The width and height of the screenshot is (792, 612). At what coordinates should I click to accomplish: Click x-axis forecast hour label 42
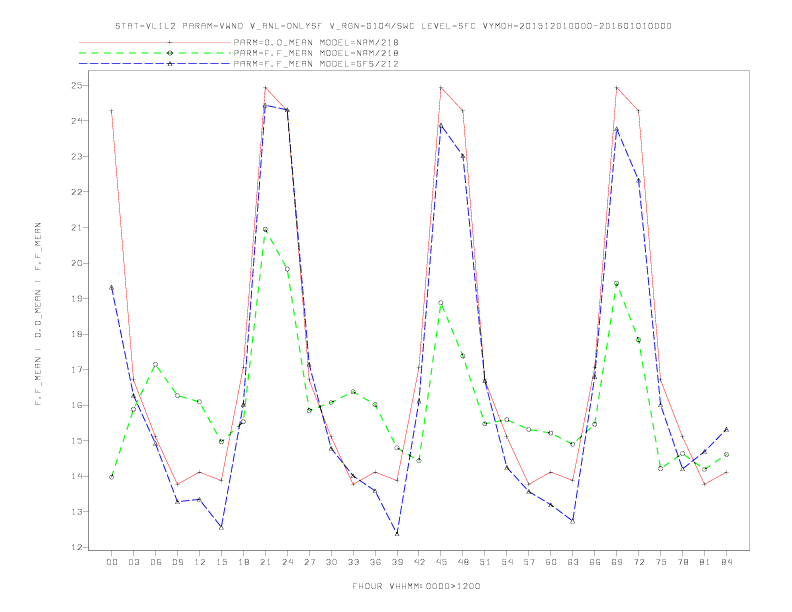pos(419,562)
